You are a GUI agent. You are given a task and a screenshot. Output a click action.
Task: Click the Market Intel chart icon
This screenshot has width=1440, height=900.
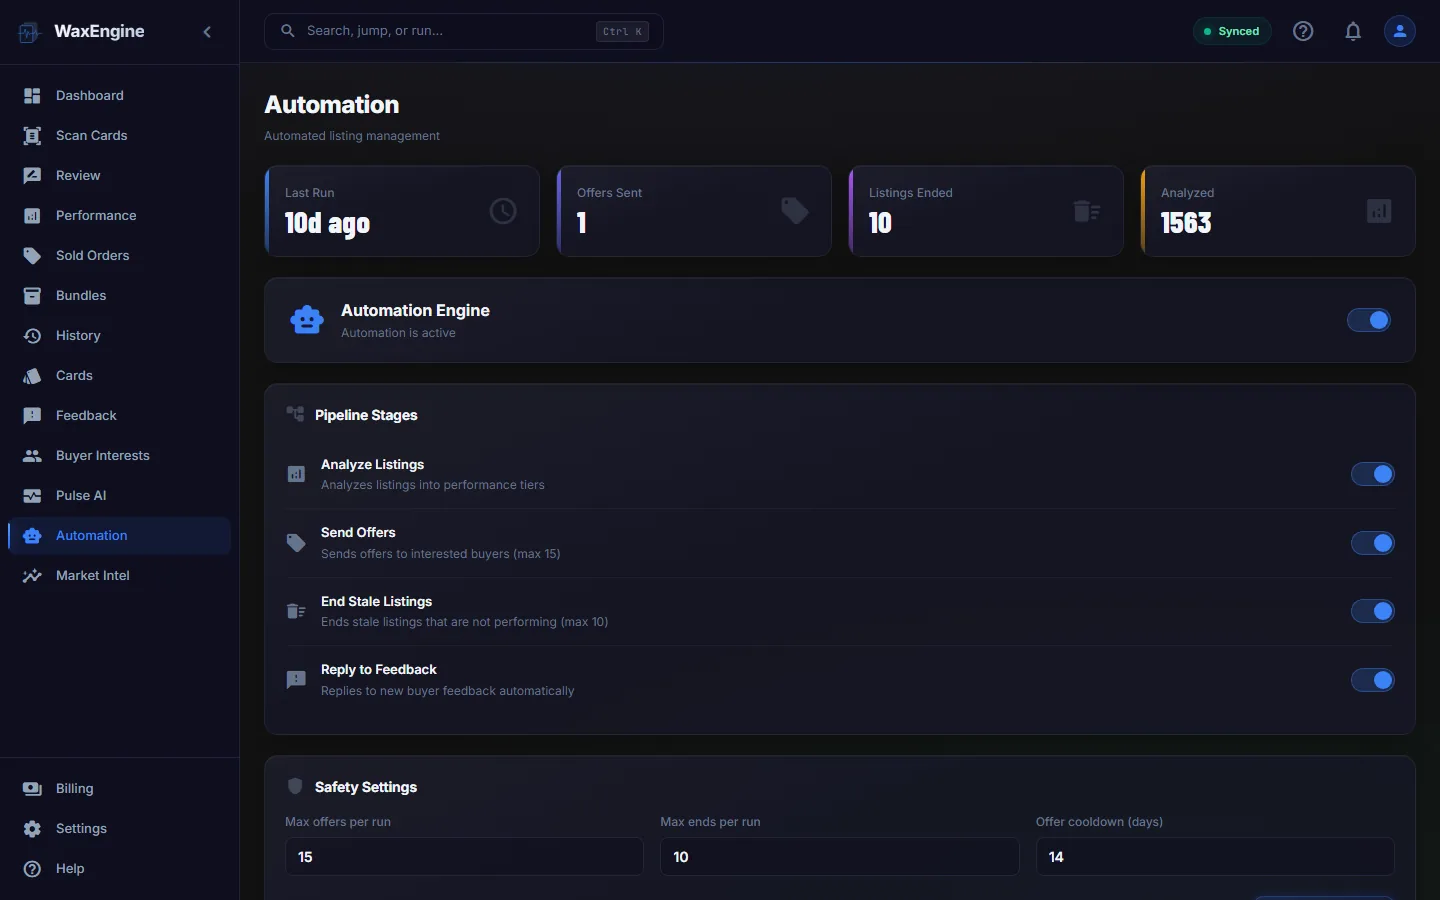coord(32,576)
